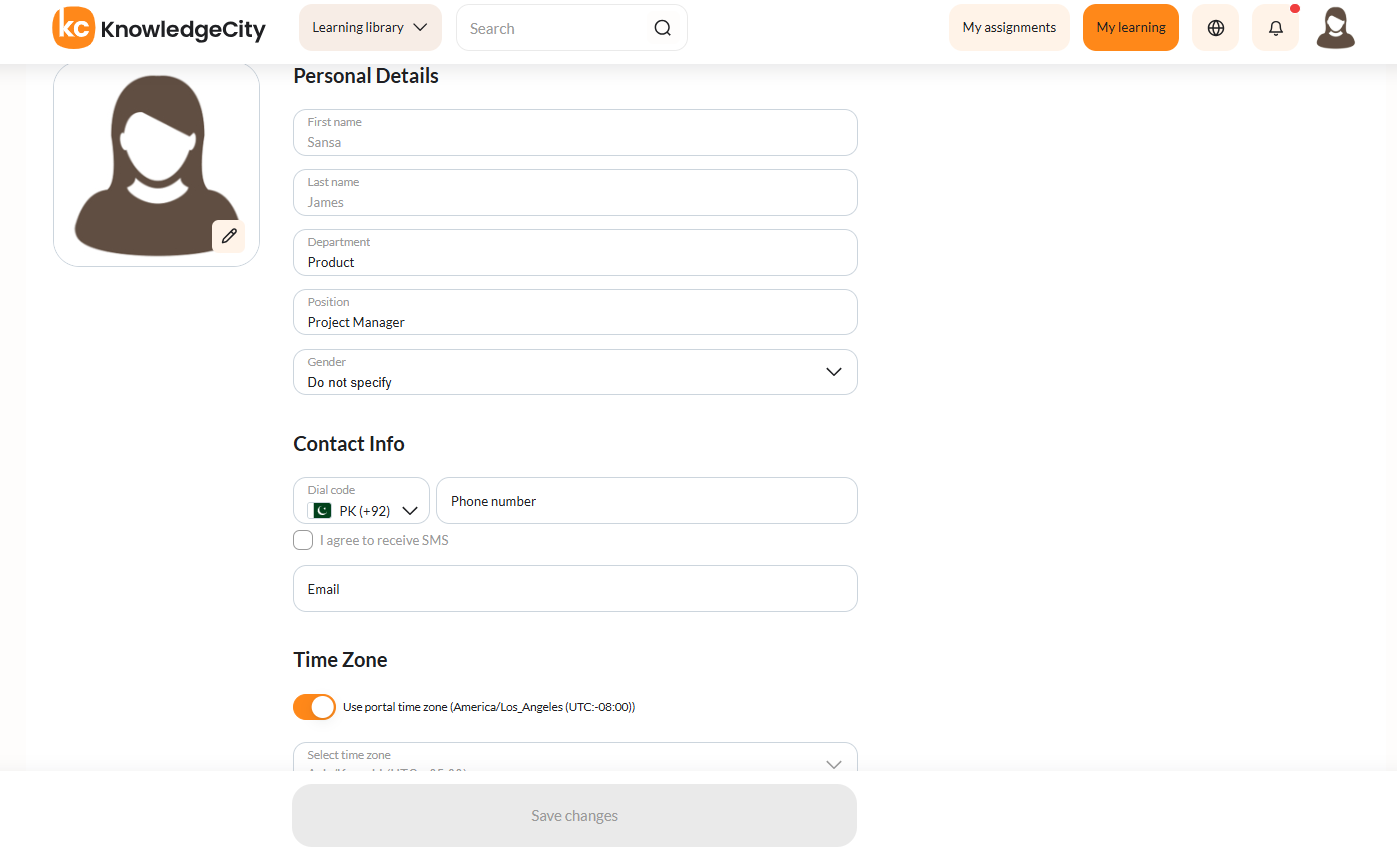
Task: Open the Dial code PK (+92) selector
Action: click(x=361, y=500)
